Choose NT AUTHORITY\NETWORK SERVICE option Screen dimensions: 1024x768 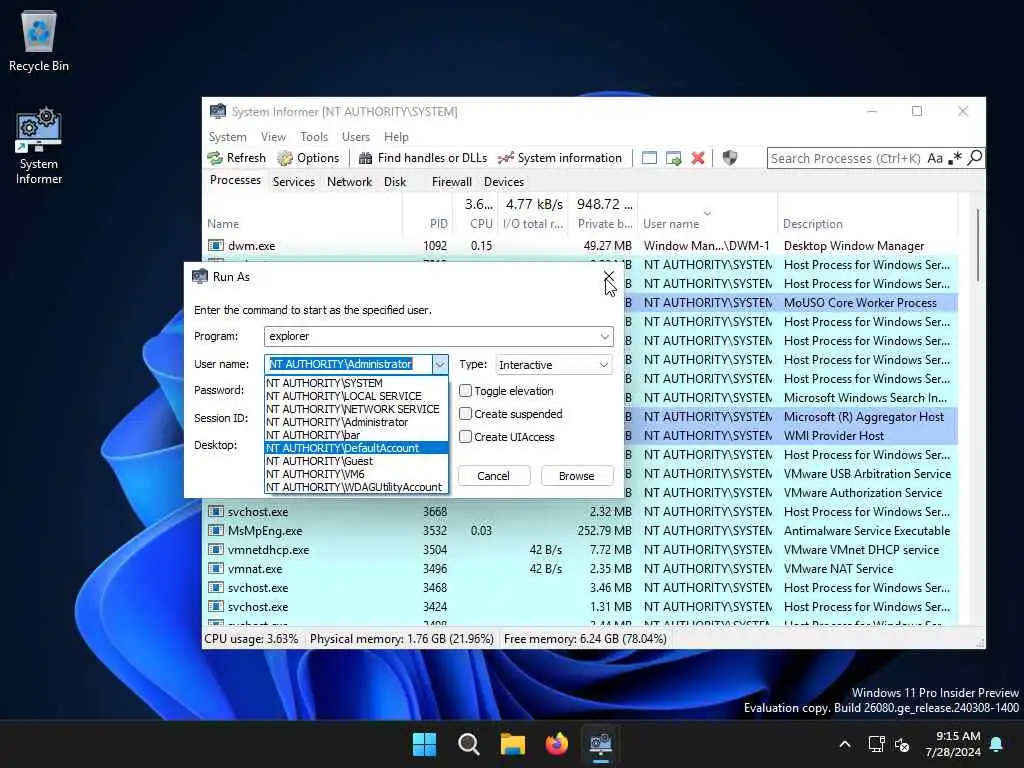click(357, 409)
